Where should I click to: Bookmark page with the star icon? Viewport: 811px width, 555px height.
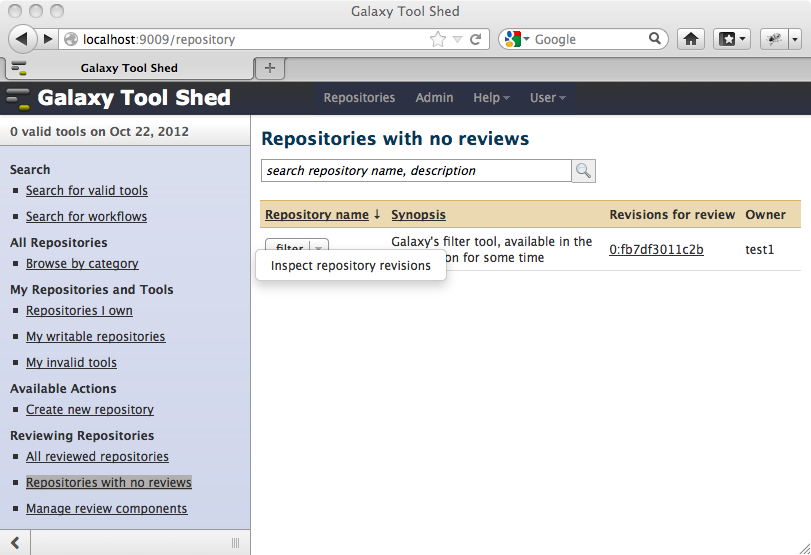tap(438, 39)
